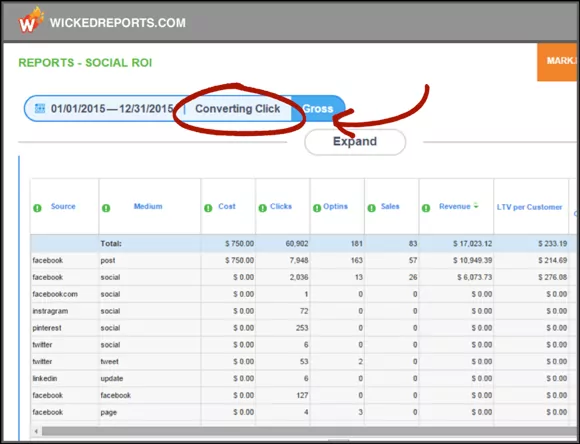
Task: Click green info icon beside Optins
Action: click(x=317, y=208)
